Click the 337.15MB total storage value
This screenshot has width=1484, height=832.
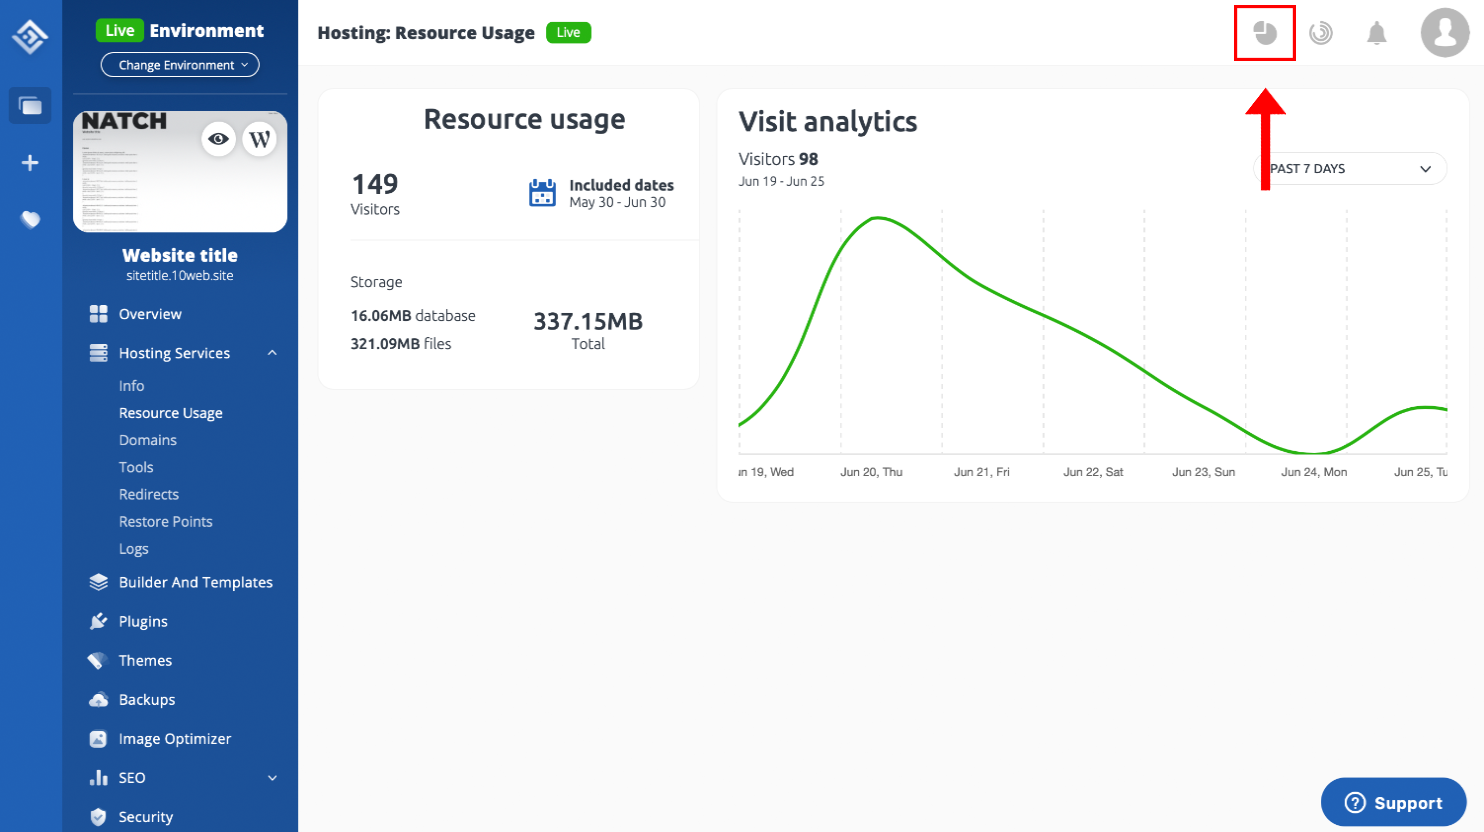[x=588, y=321]
